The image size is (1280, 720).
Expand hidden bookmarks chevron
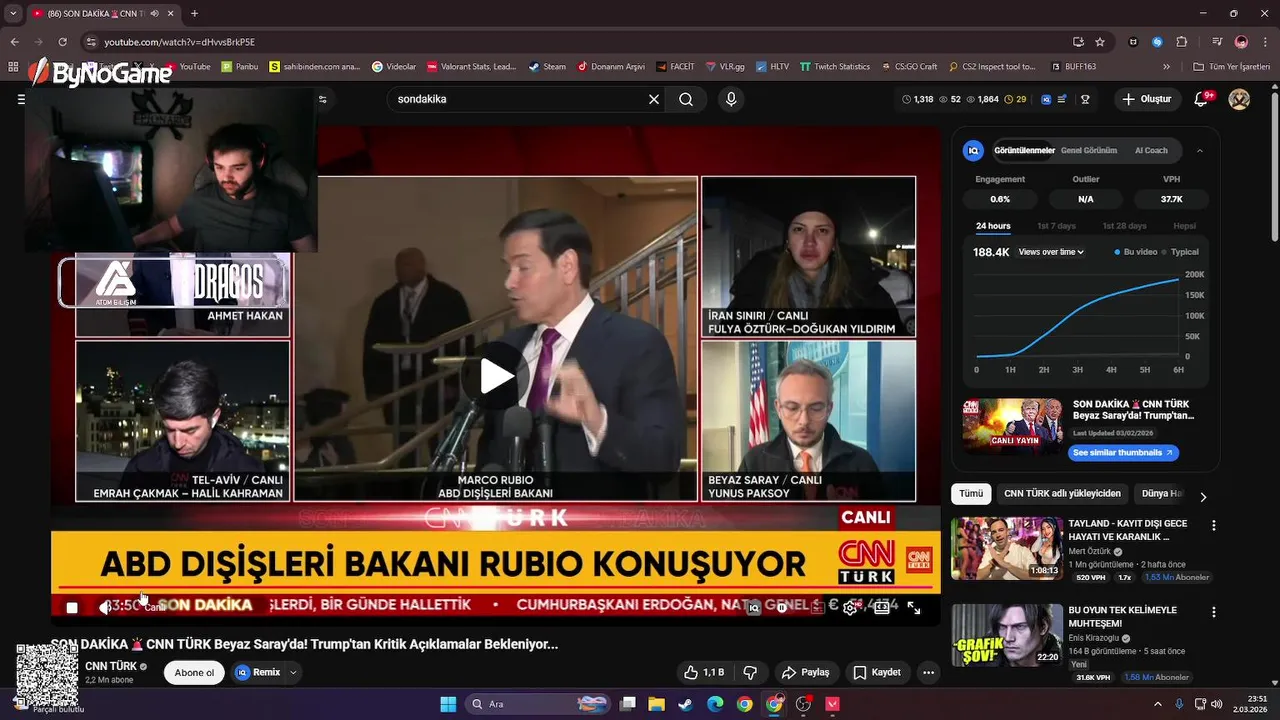(x=1167, y=67)
